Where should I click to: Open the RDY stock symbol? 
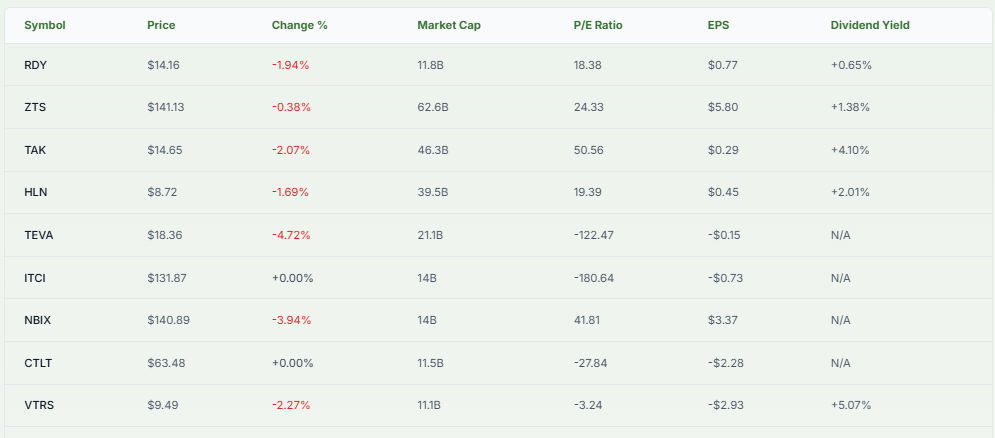click(36, 65)
